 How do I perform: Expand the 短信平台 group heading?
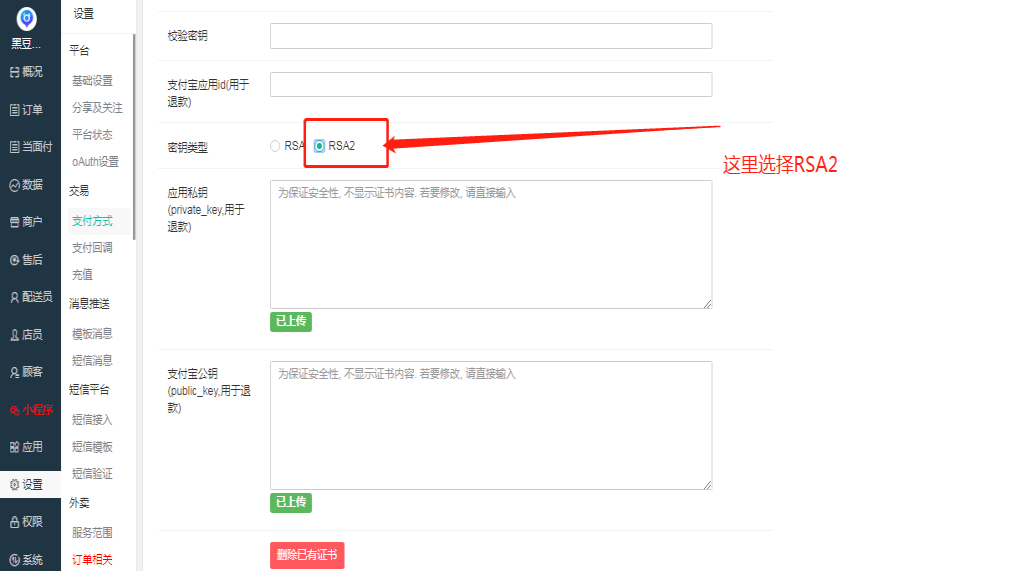[89, 390]
